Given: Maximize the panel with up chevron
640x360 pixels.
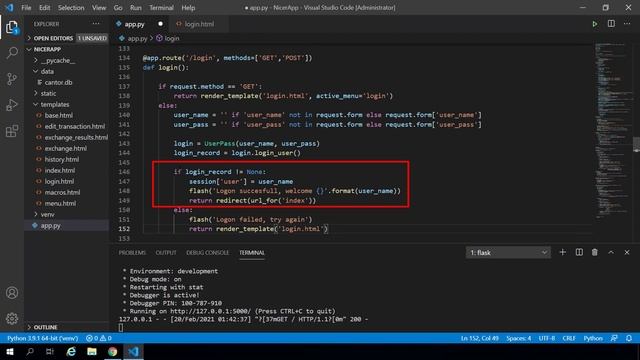Looking at the screenshot, I should click(x=611, y=252).
